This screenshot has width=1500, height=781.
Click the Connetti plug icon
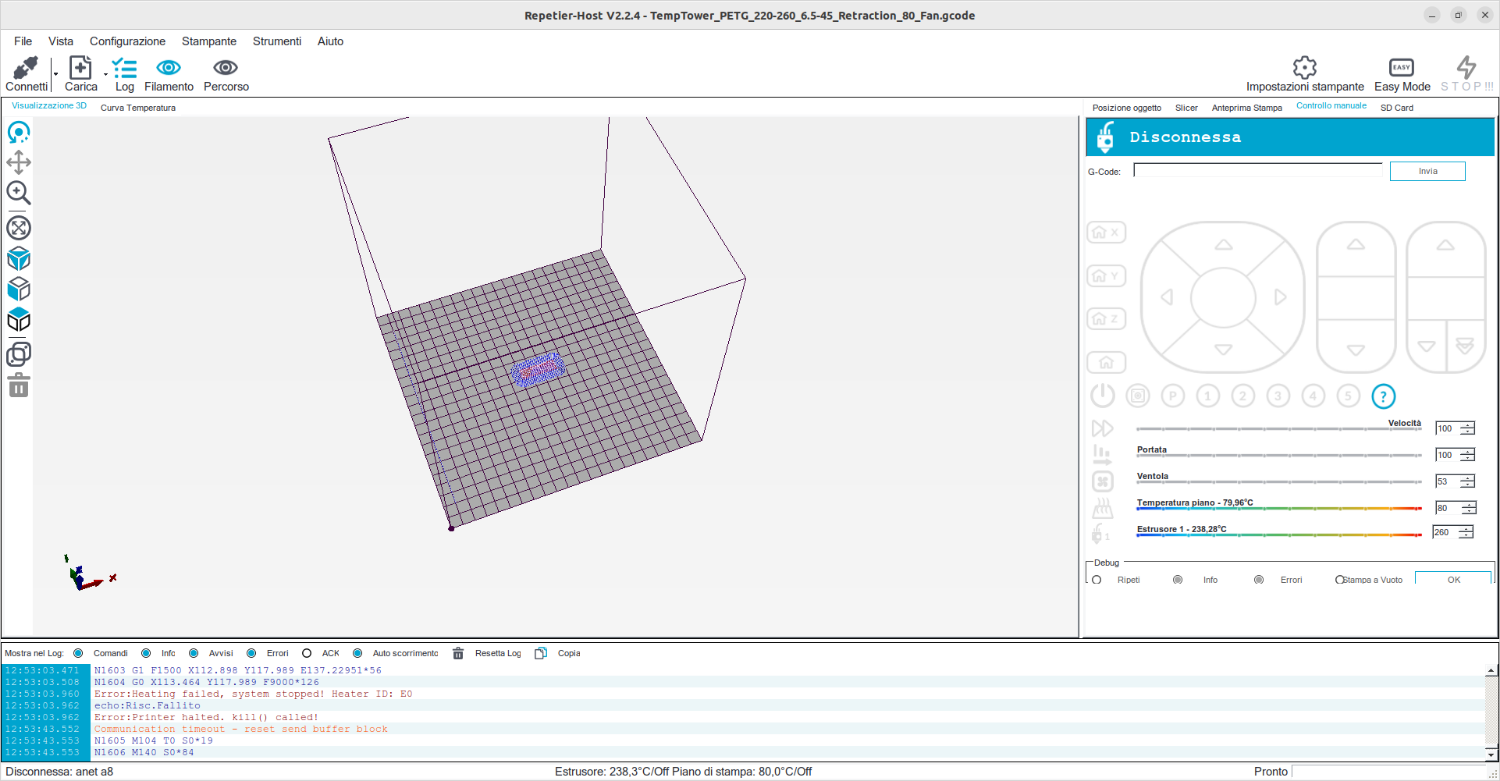(x=26, y=68)
